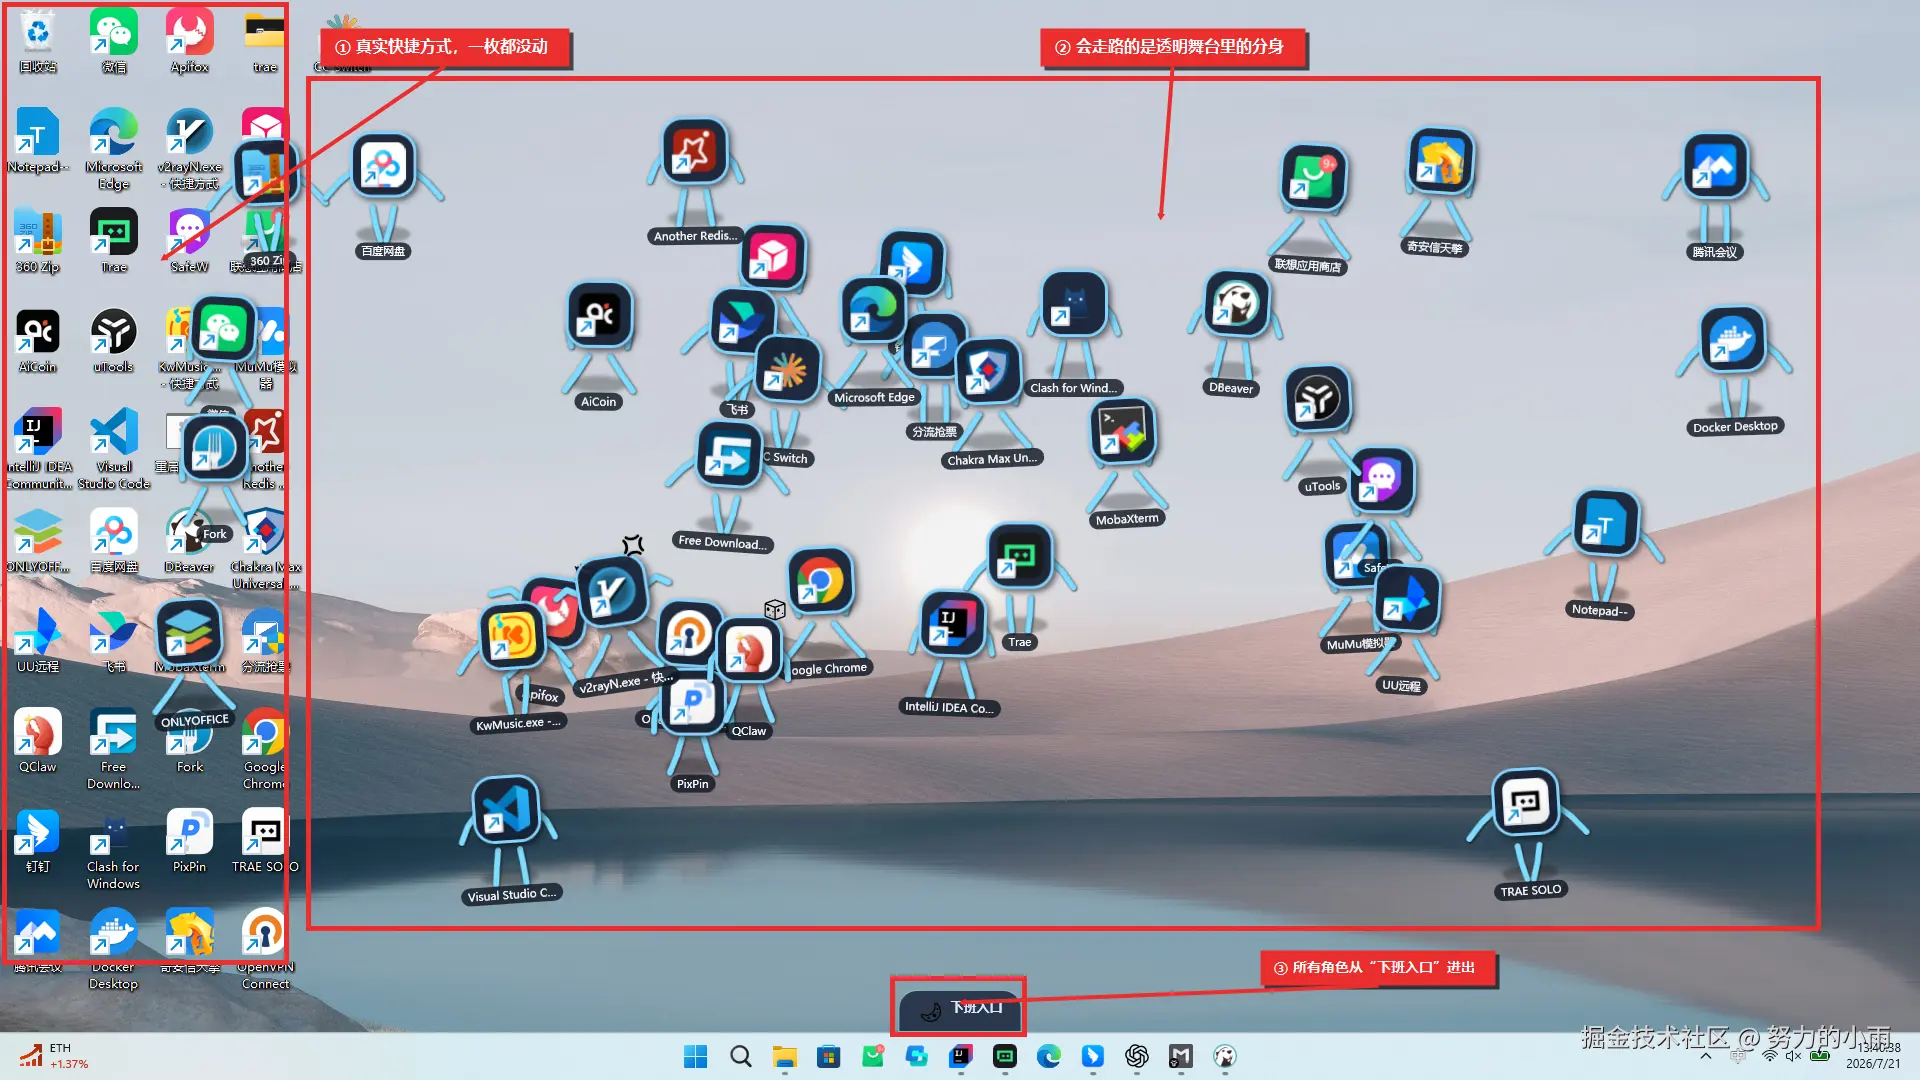Viewport: 1920px width, 1080px height.
Task: Select the Apifox desktop shortcut
Action: point(189,42)
